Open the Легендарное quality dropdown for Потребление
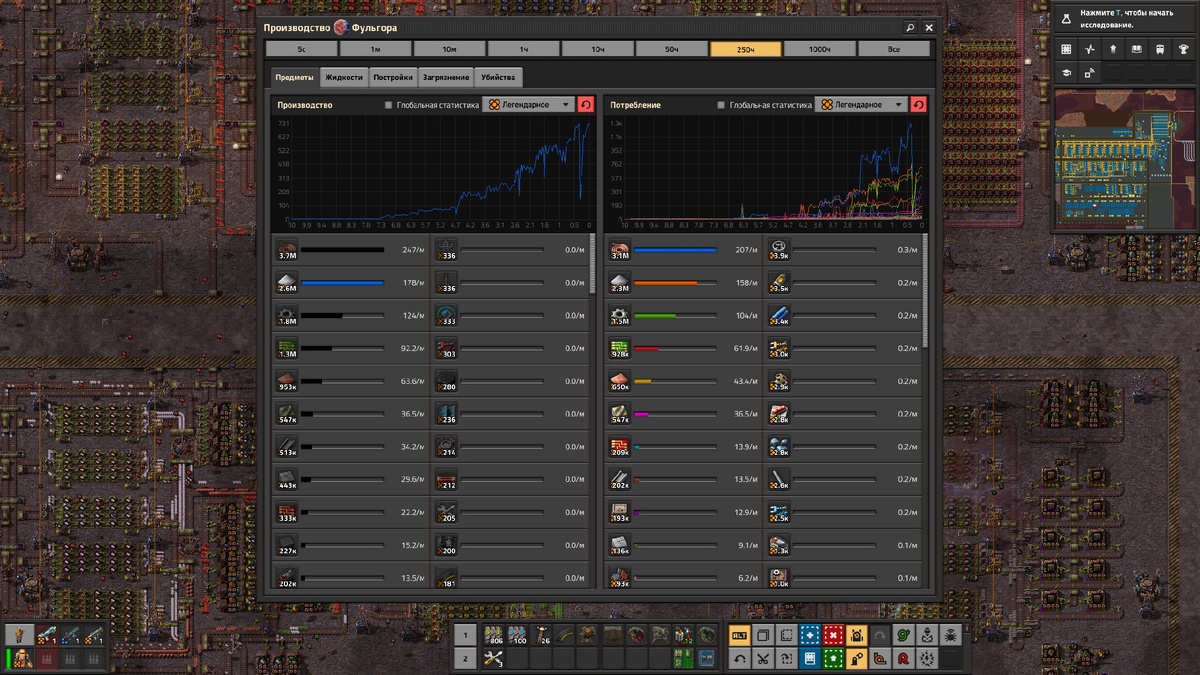This screenshot has height=675, width=1200. (861, 105)
